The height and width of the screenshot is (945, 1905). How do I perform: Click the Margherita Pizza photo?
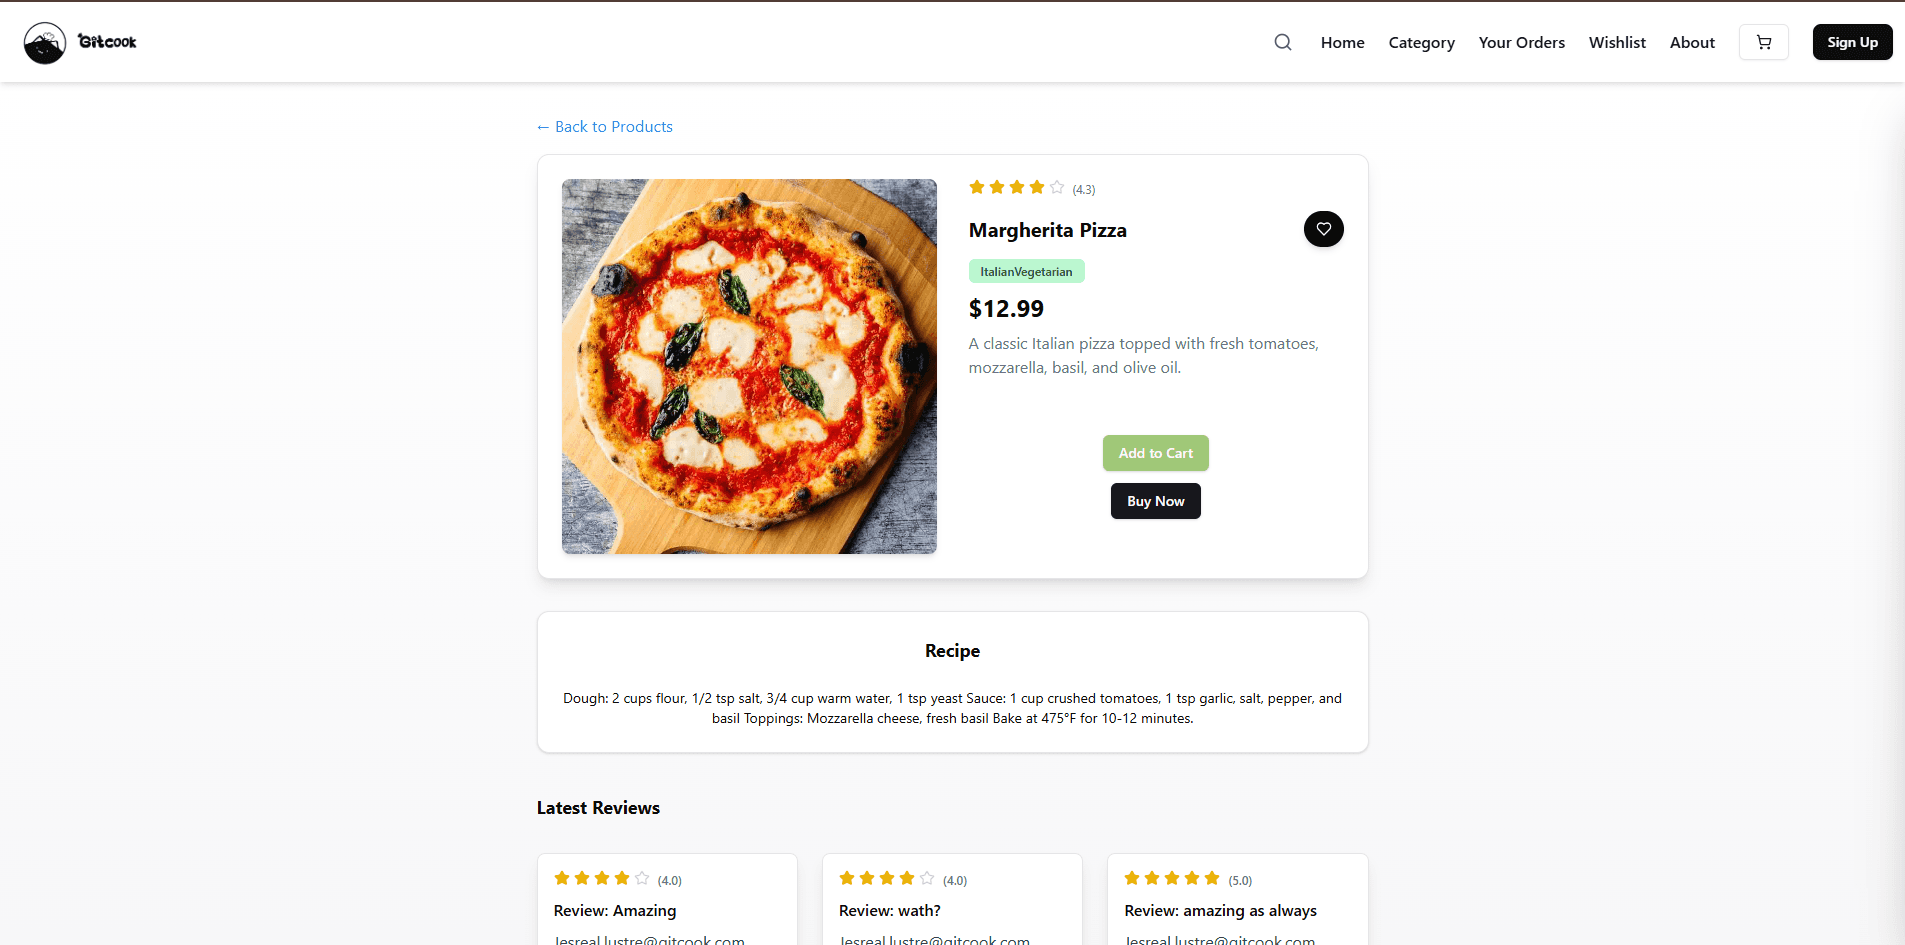749,366
